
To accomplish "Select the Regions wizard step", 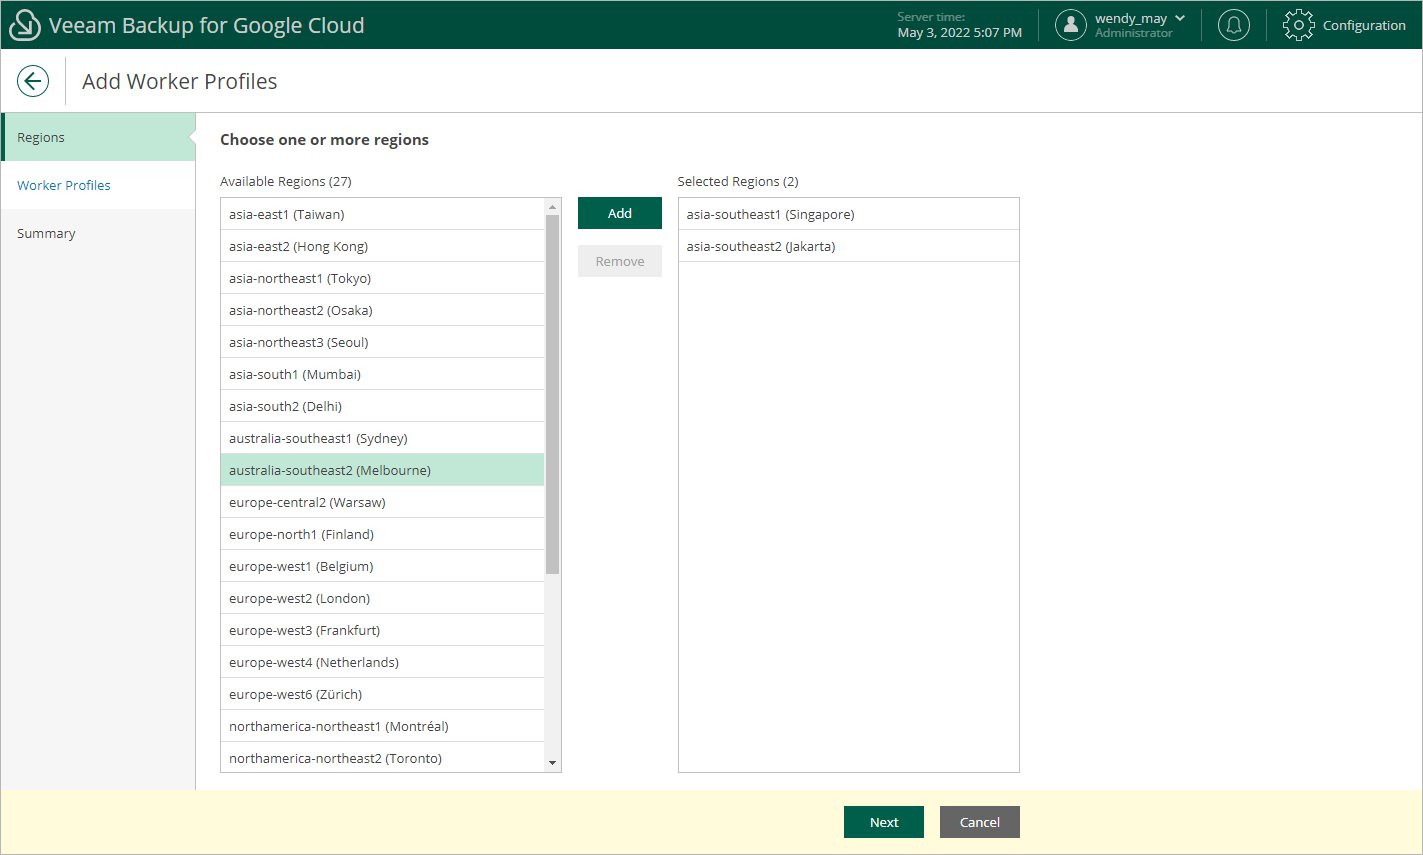I will (x=98, y=137).
